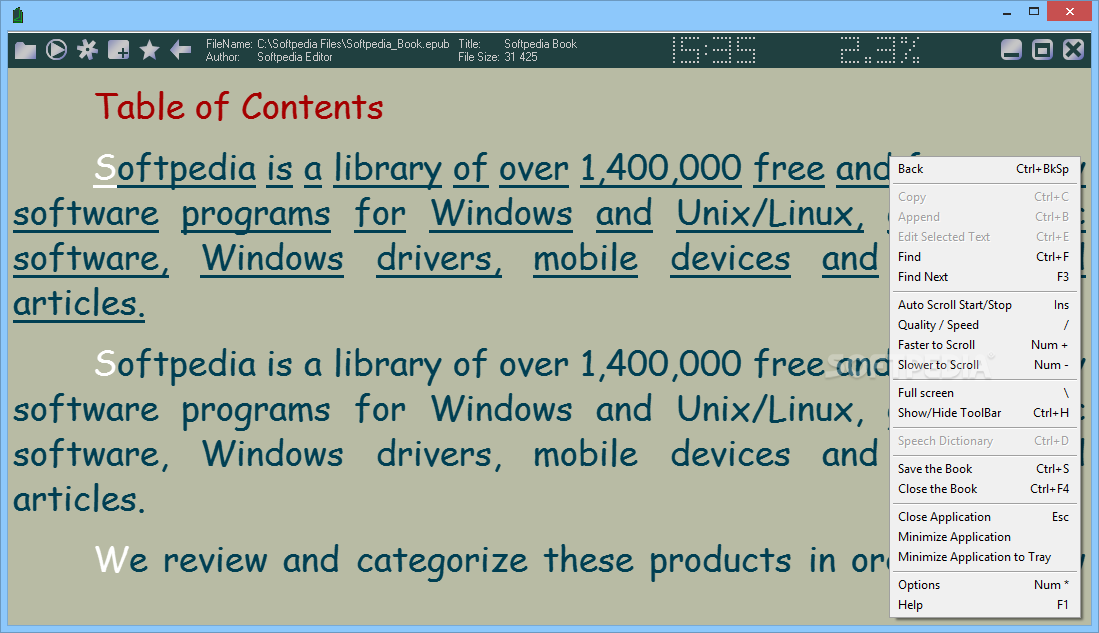Select Slower to Scroll
The height and width of the screenshot is (633, 1099).
983,365
